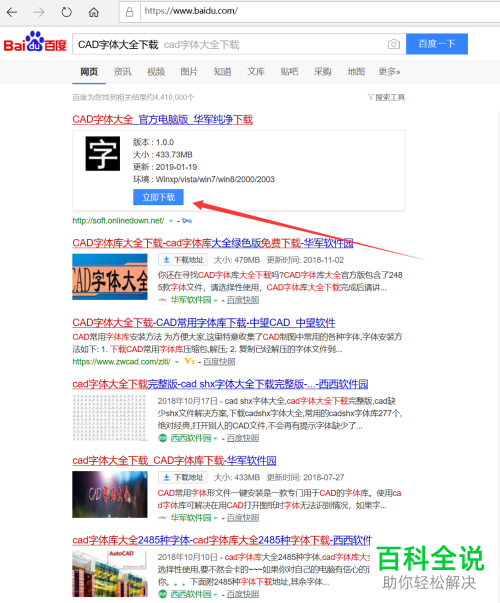
Task: Switch to the 知道 tab
Action: point(222,72)
